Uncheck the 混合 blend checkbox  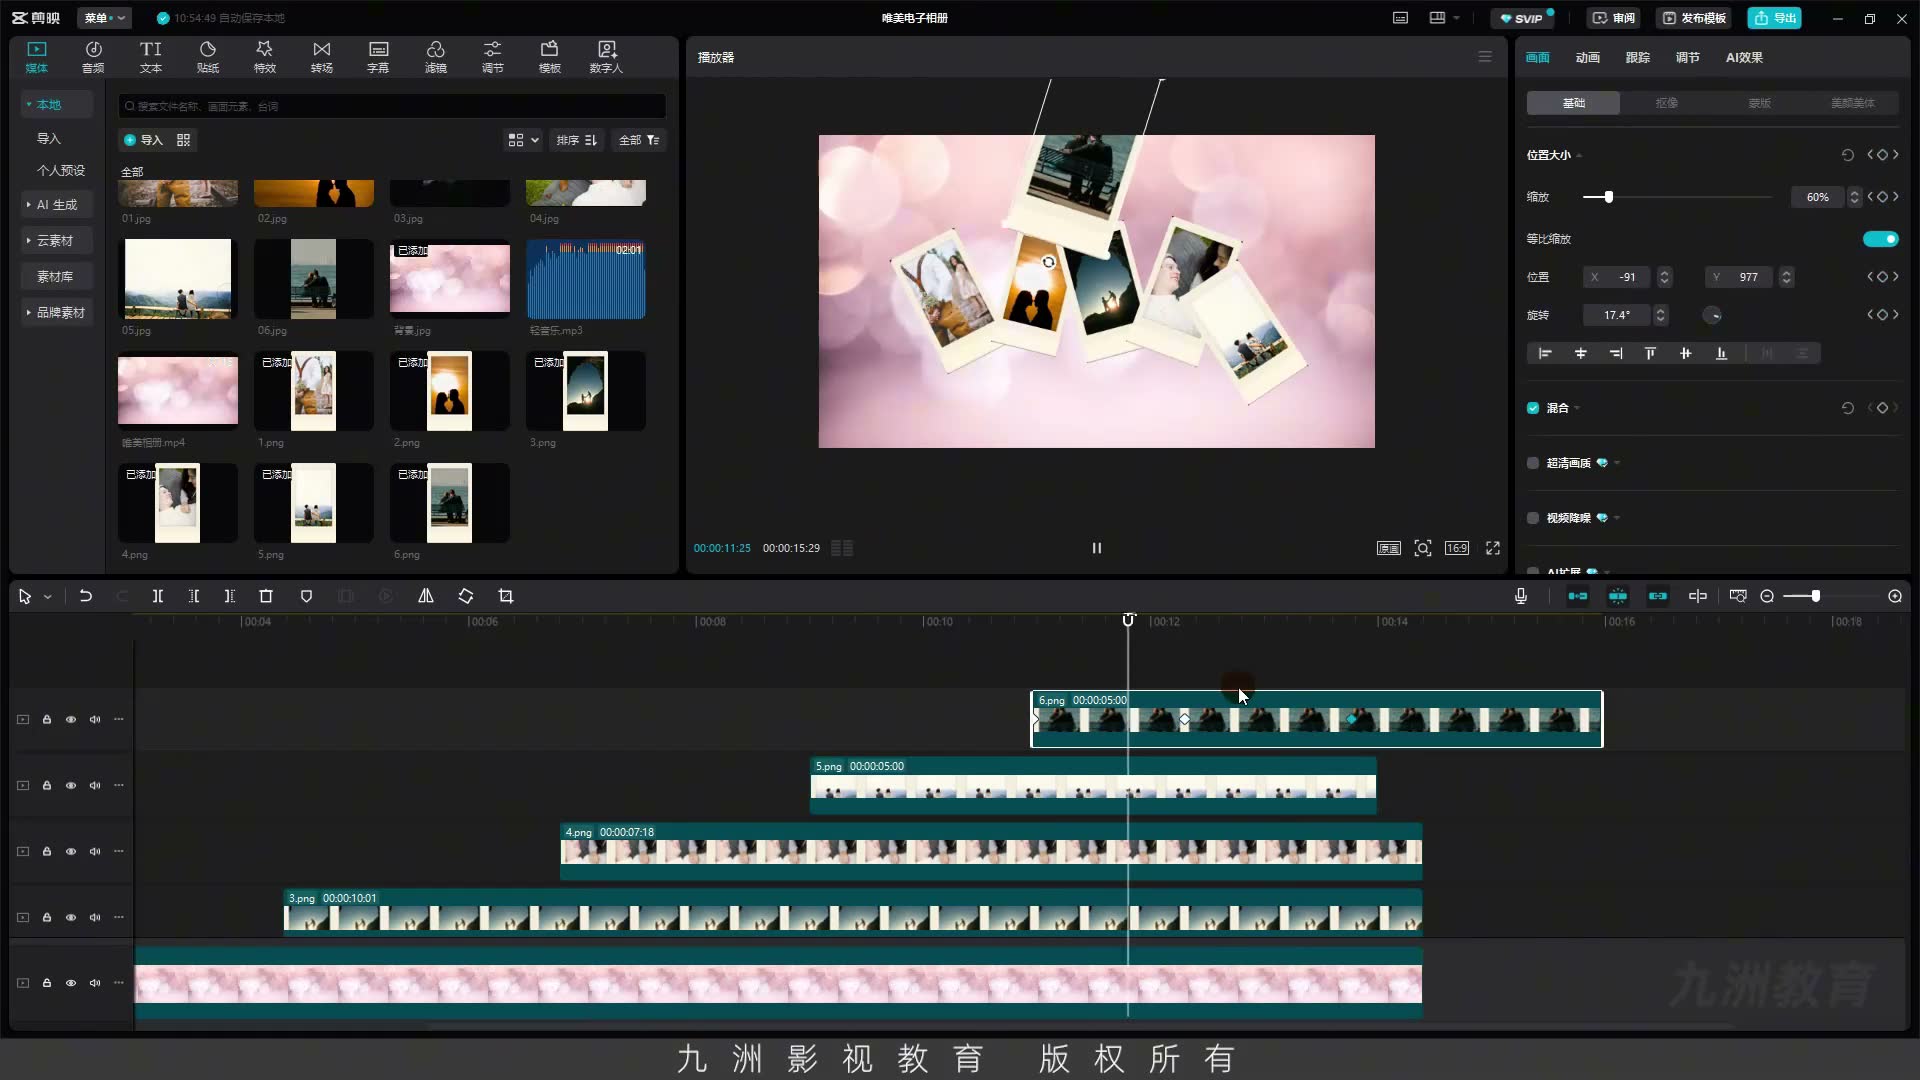point(1533,408)
